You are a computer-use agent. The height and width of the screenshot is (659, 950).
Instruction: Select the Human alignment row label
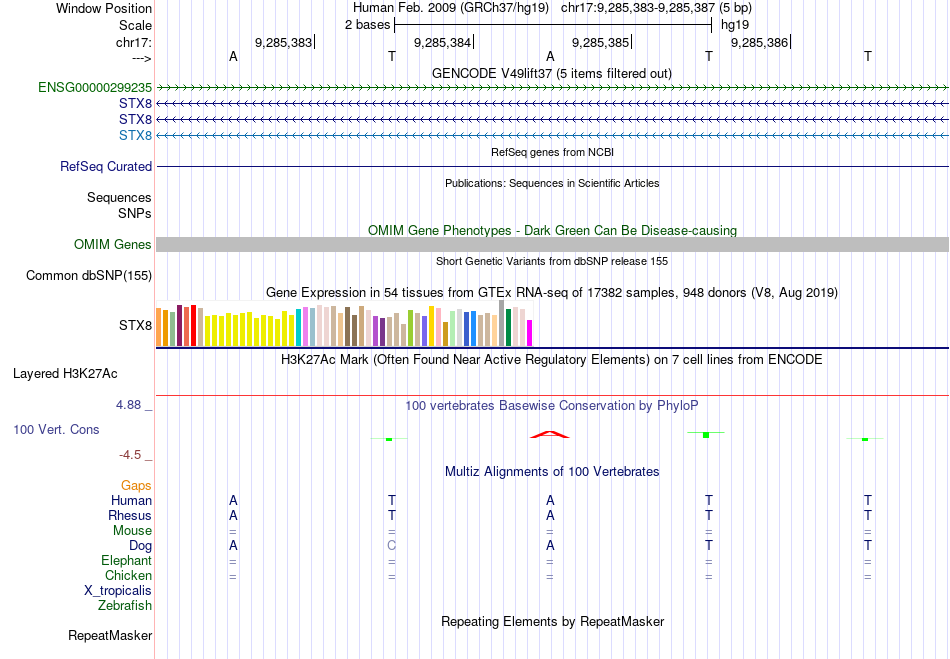click(131, 501)
